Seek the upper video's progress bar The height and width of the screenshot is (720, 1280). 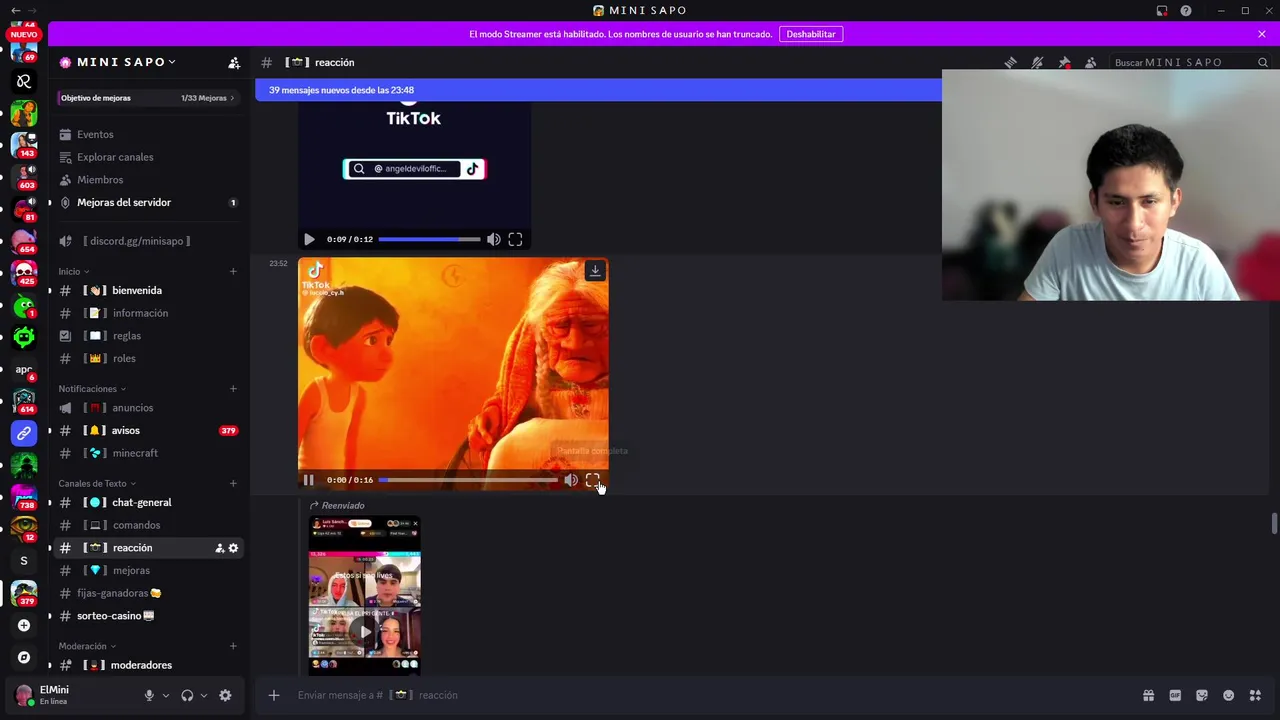[430, 239]
